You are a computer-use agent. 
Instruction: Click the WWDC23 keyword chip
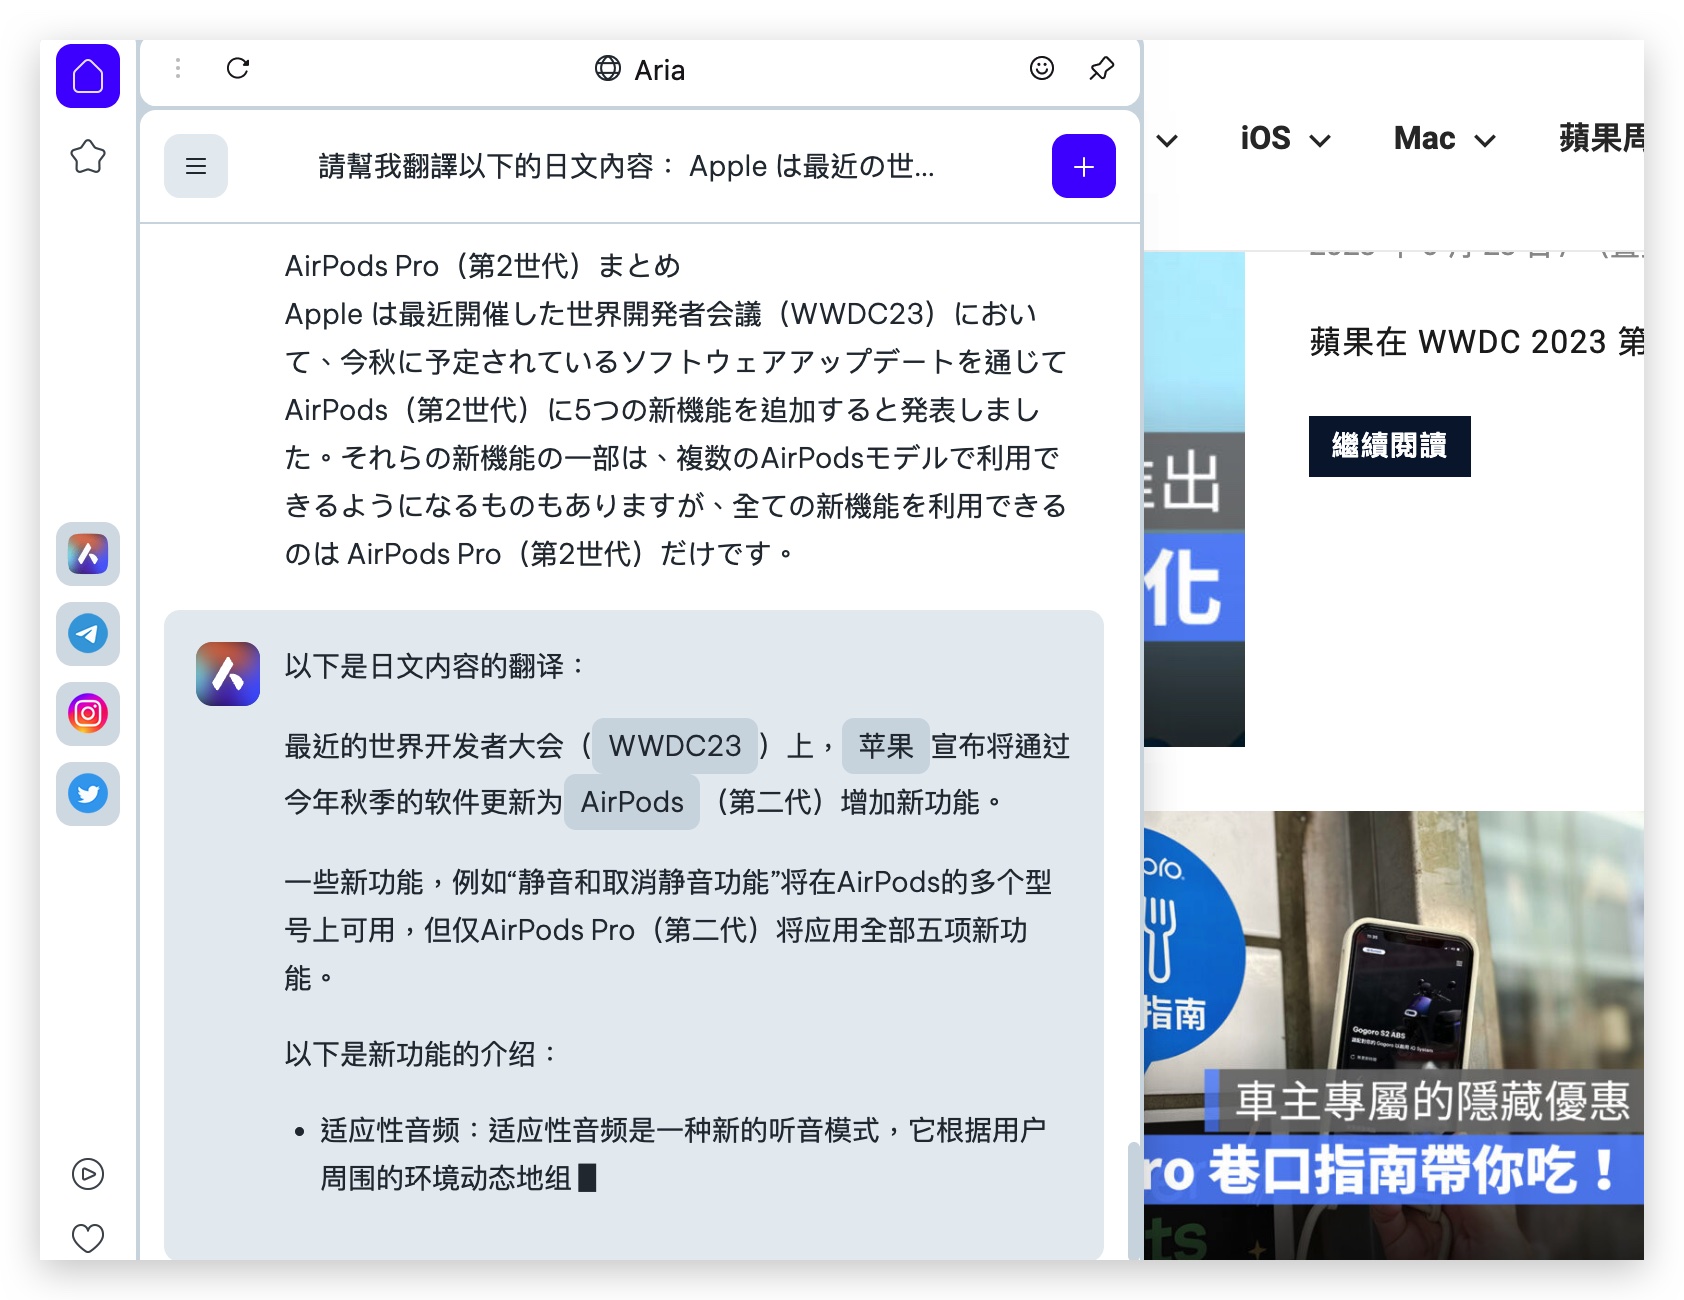tap(675, 746)
